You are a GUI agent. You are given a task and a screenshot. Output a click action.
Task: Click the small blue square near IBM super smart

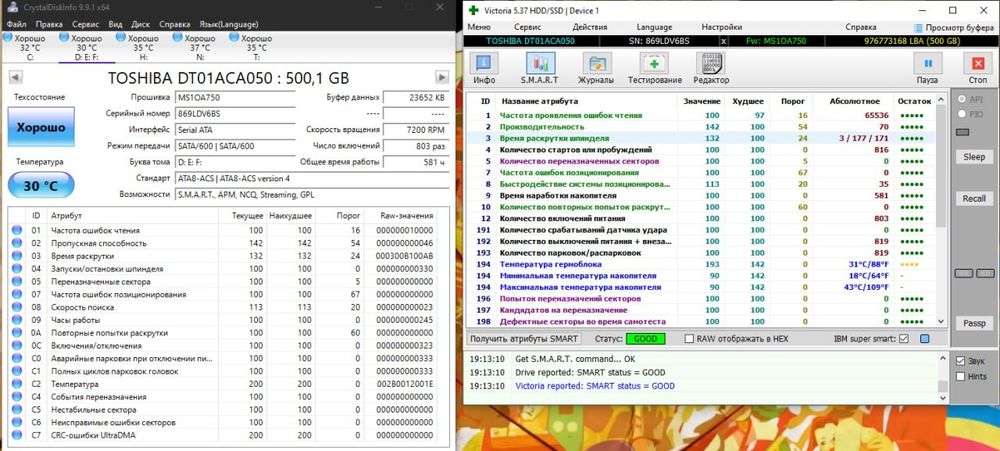(925, 339)
